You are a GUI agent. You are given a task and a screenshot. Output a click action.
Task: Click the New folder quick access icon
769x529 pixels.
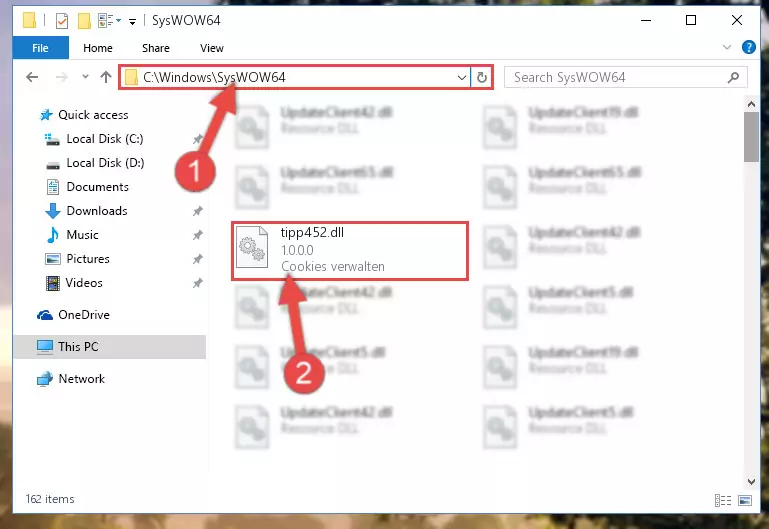pyautogui.click(x=84, y=21)
